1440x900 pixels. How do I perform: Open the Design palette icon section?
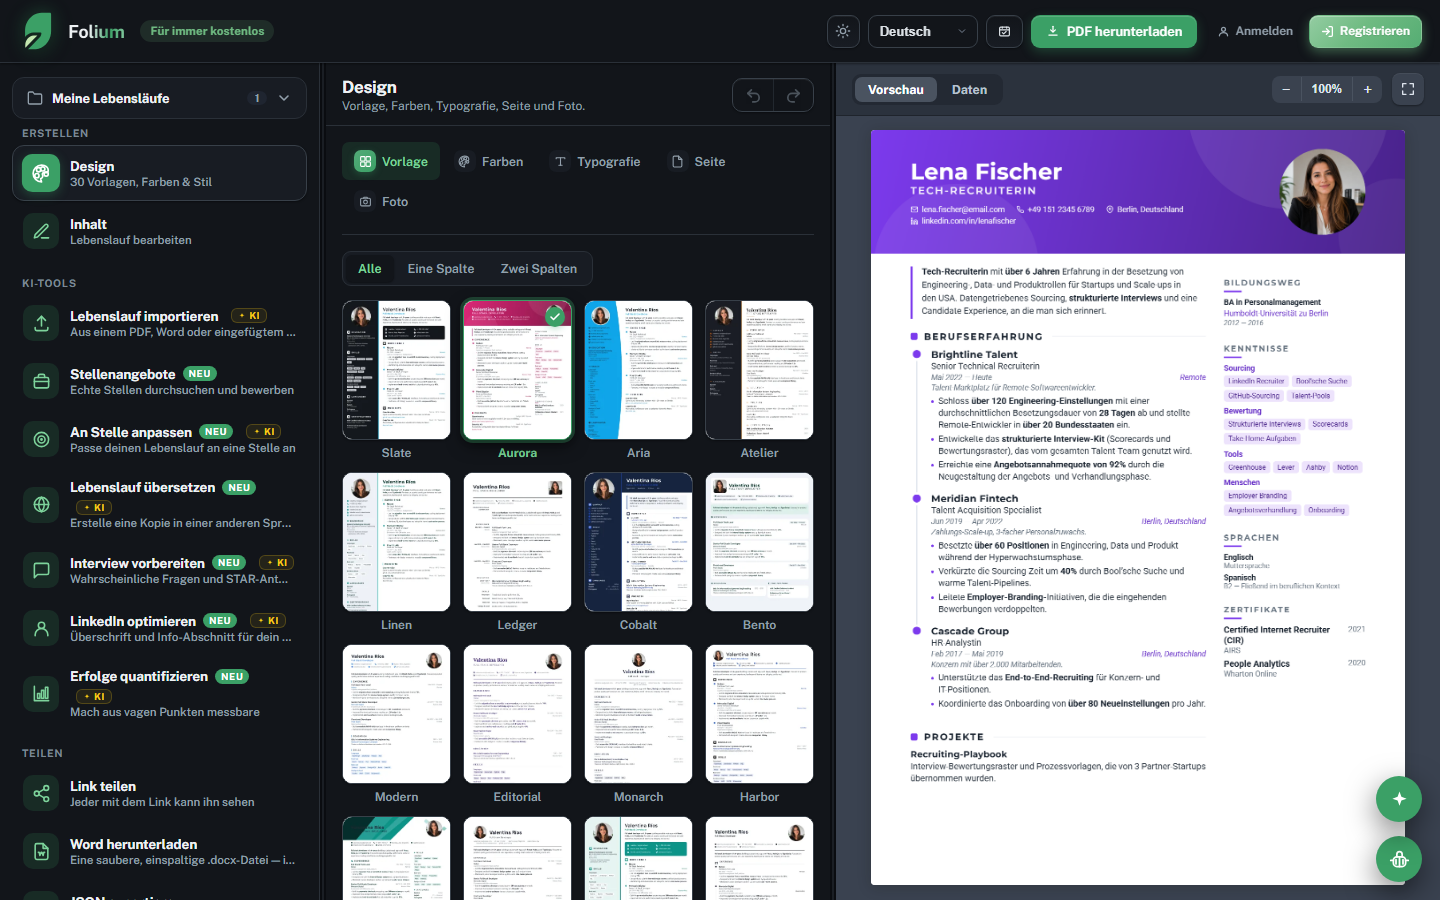tap(41, 173)
